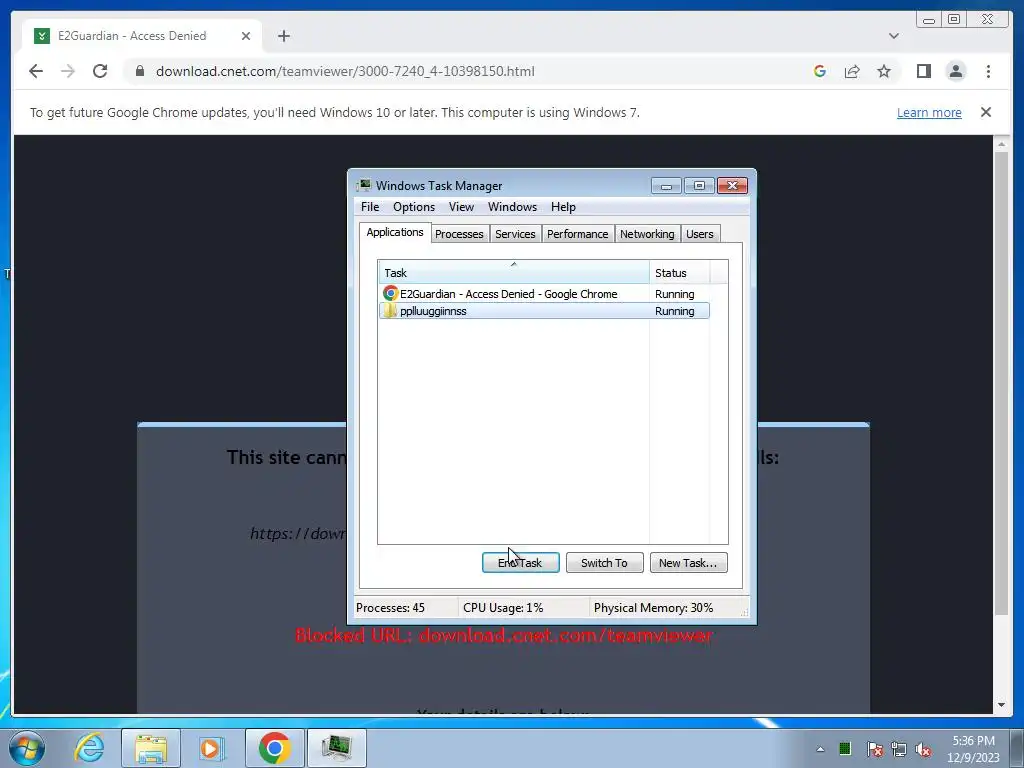
Task: Click Task Manager title bar icon
Action: pyautogui.click(x=364, y=185)
